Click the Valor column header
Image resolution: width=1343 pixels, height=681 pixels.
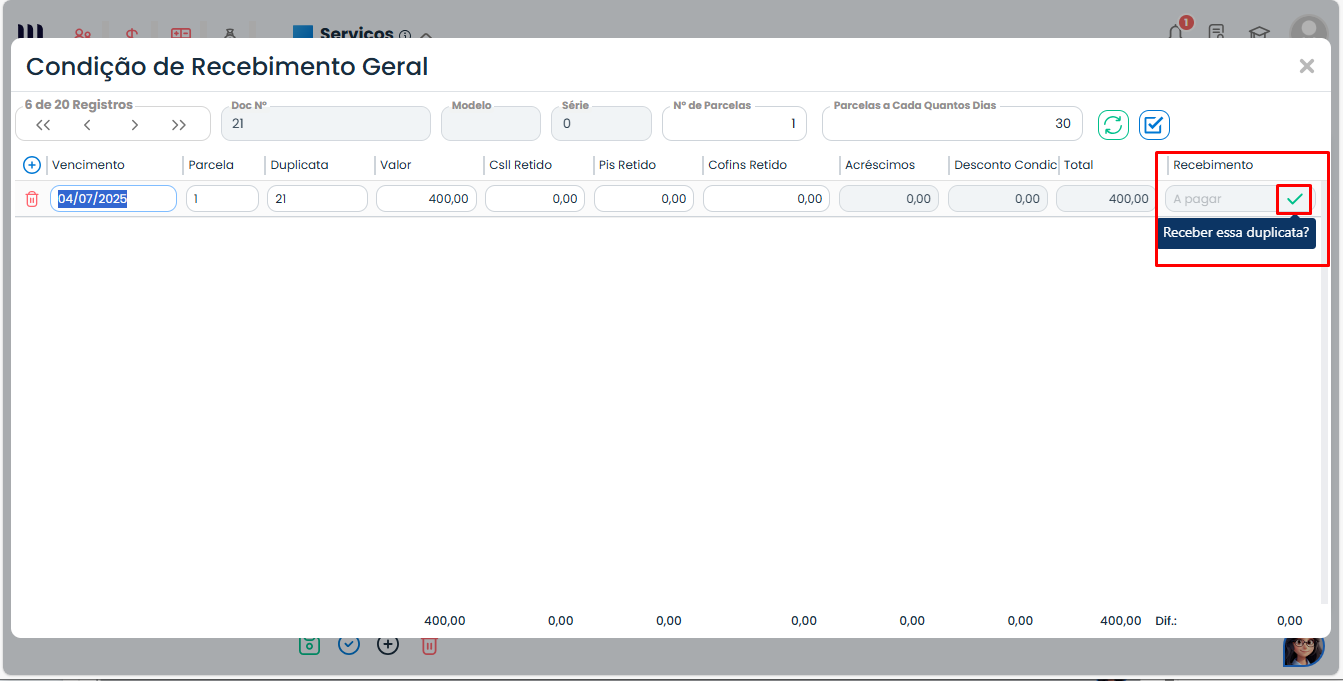pos(395,165)
